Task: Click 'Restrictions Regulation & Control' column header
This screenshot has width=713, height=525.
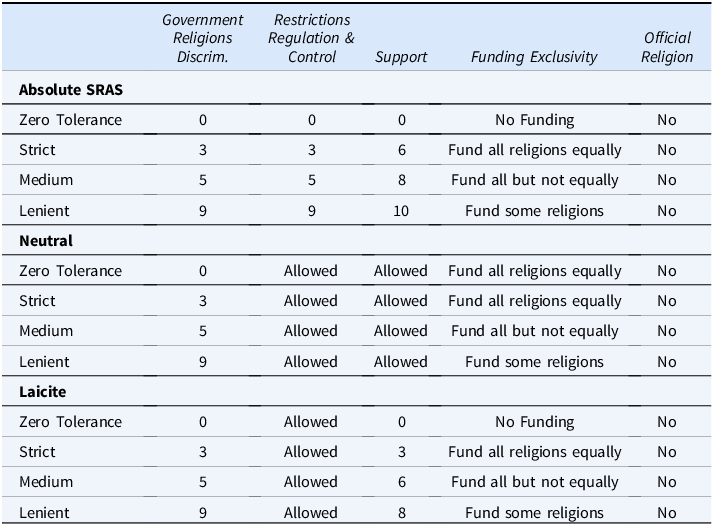Action: pyautogui.click(x=311, y=38)
